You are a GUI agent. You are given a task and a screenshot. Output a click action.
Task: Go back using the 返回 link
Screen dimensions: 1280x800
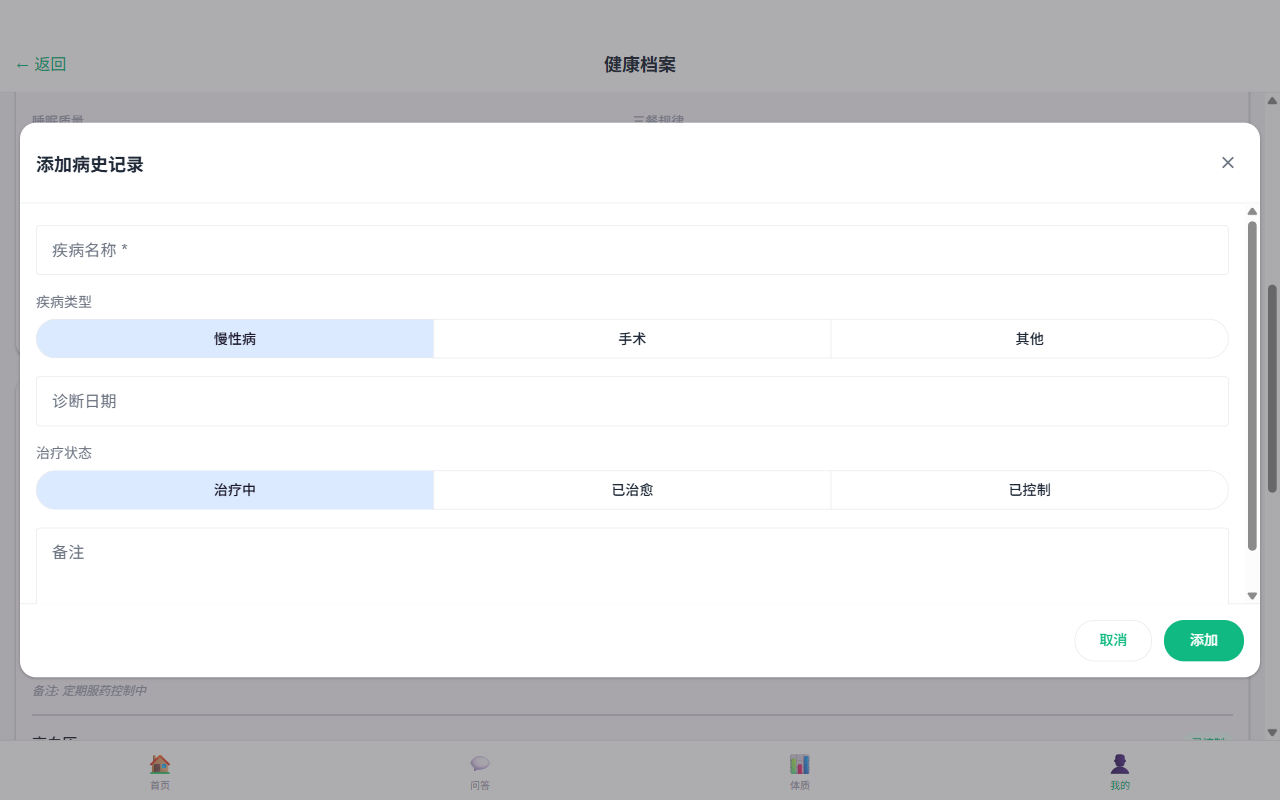[41, 65]
